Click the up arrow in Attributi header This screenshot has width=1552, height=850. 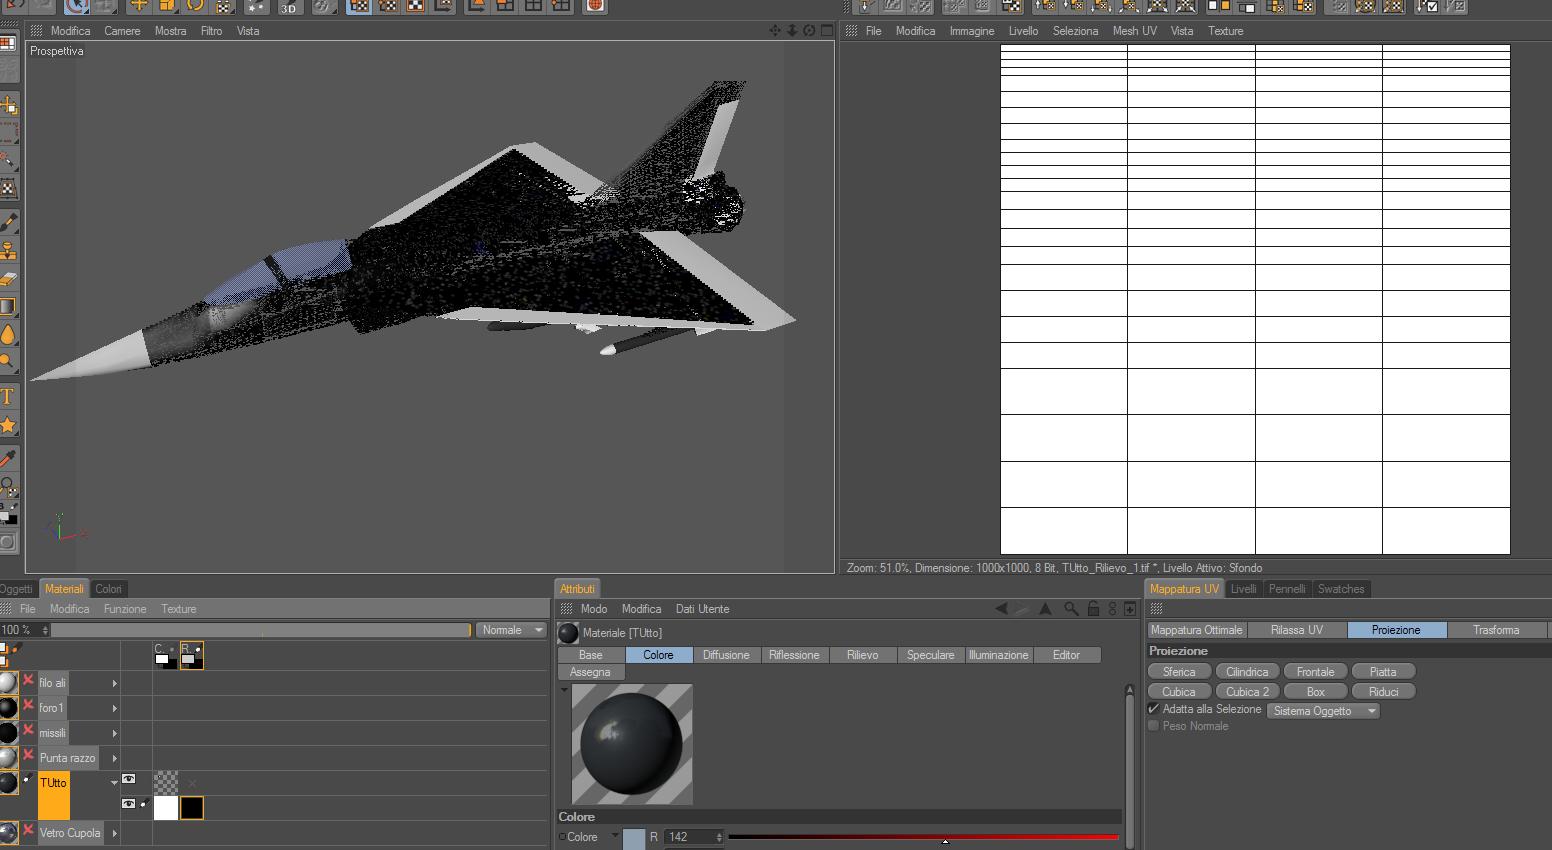(x=1045, y=609)
